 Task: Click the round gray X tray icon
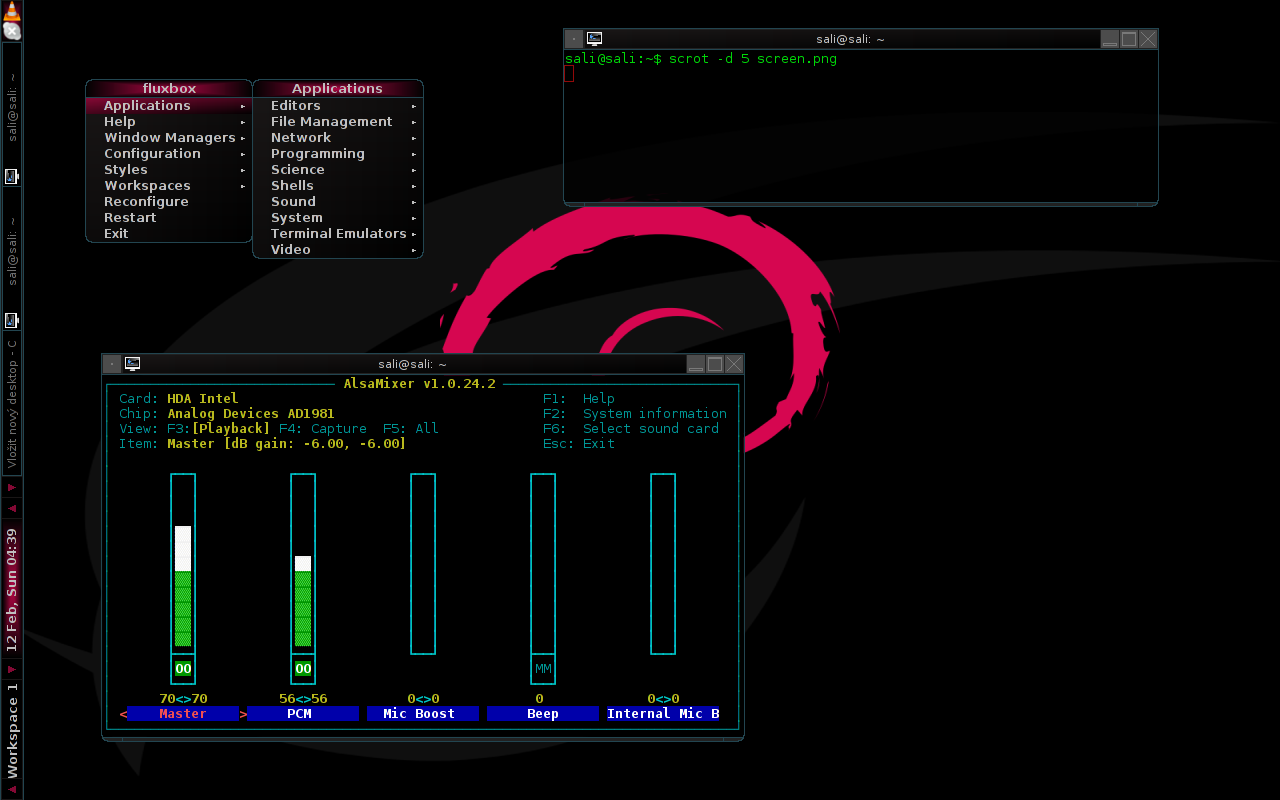click(x=12, y=31)
